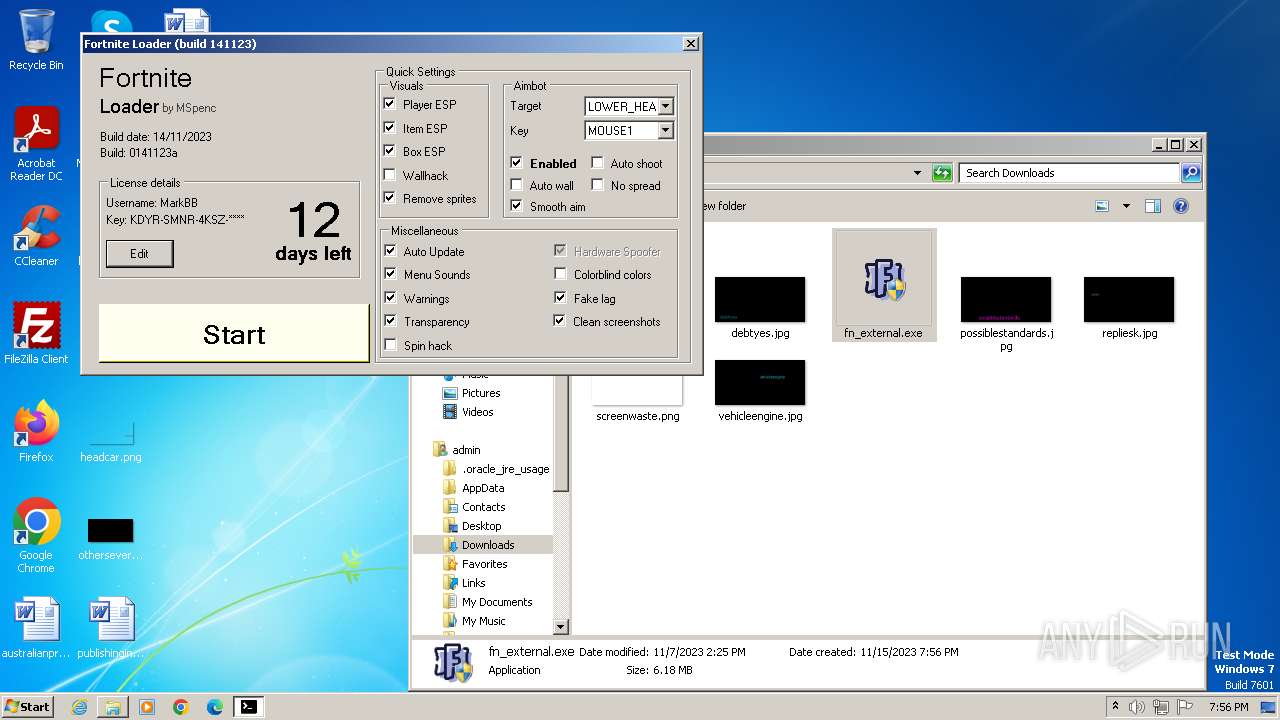The image size is (1280, 720).
Task: Open Acrobat Reader DC desktop shortcut
Action: (x=36, y=144)
